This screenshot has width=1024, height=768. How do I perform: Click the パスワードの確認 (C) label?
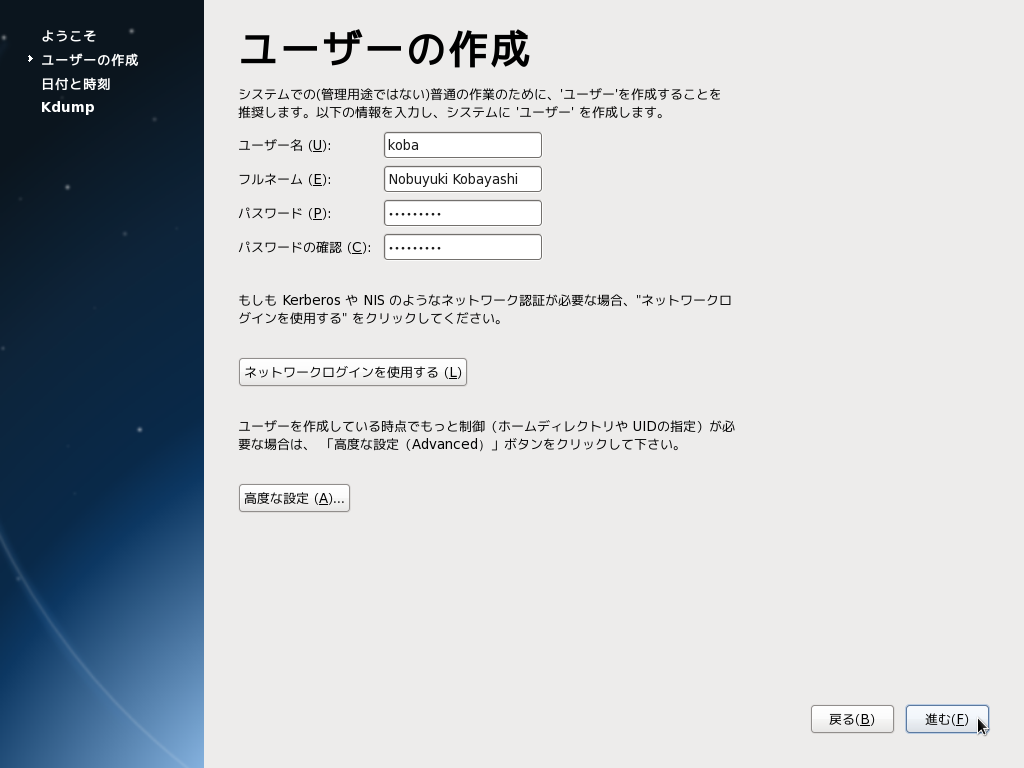tap(304, 247)
